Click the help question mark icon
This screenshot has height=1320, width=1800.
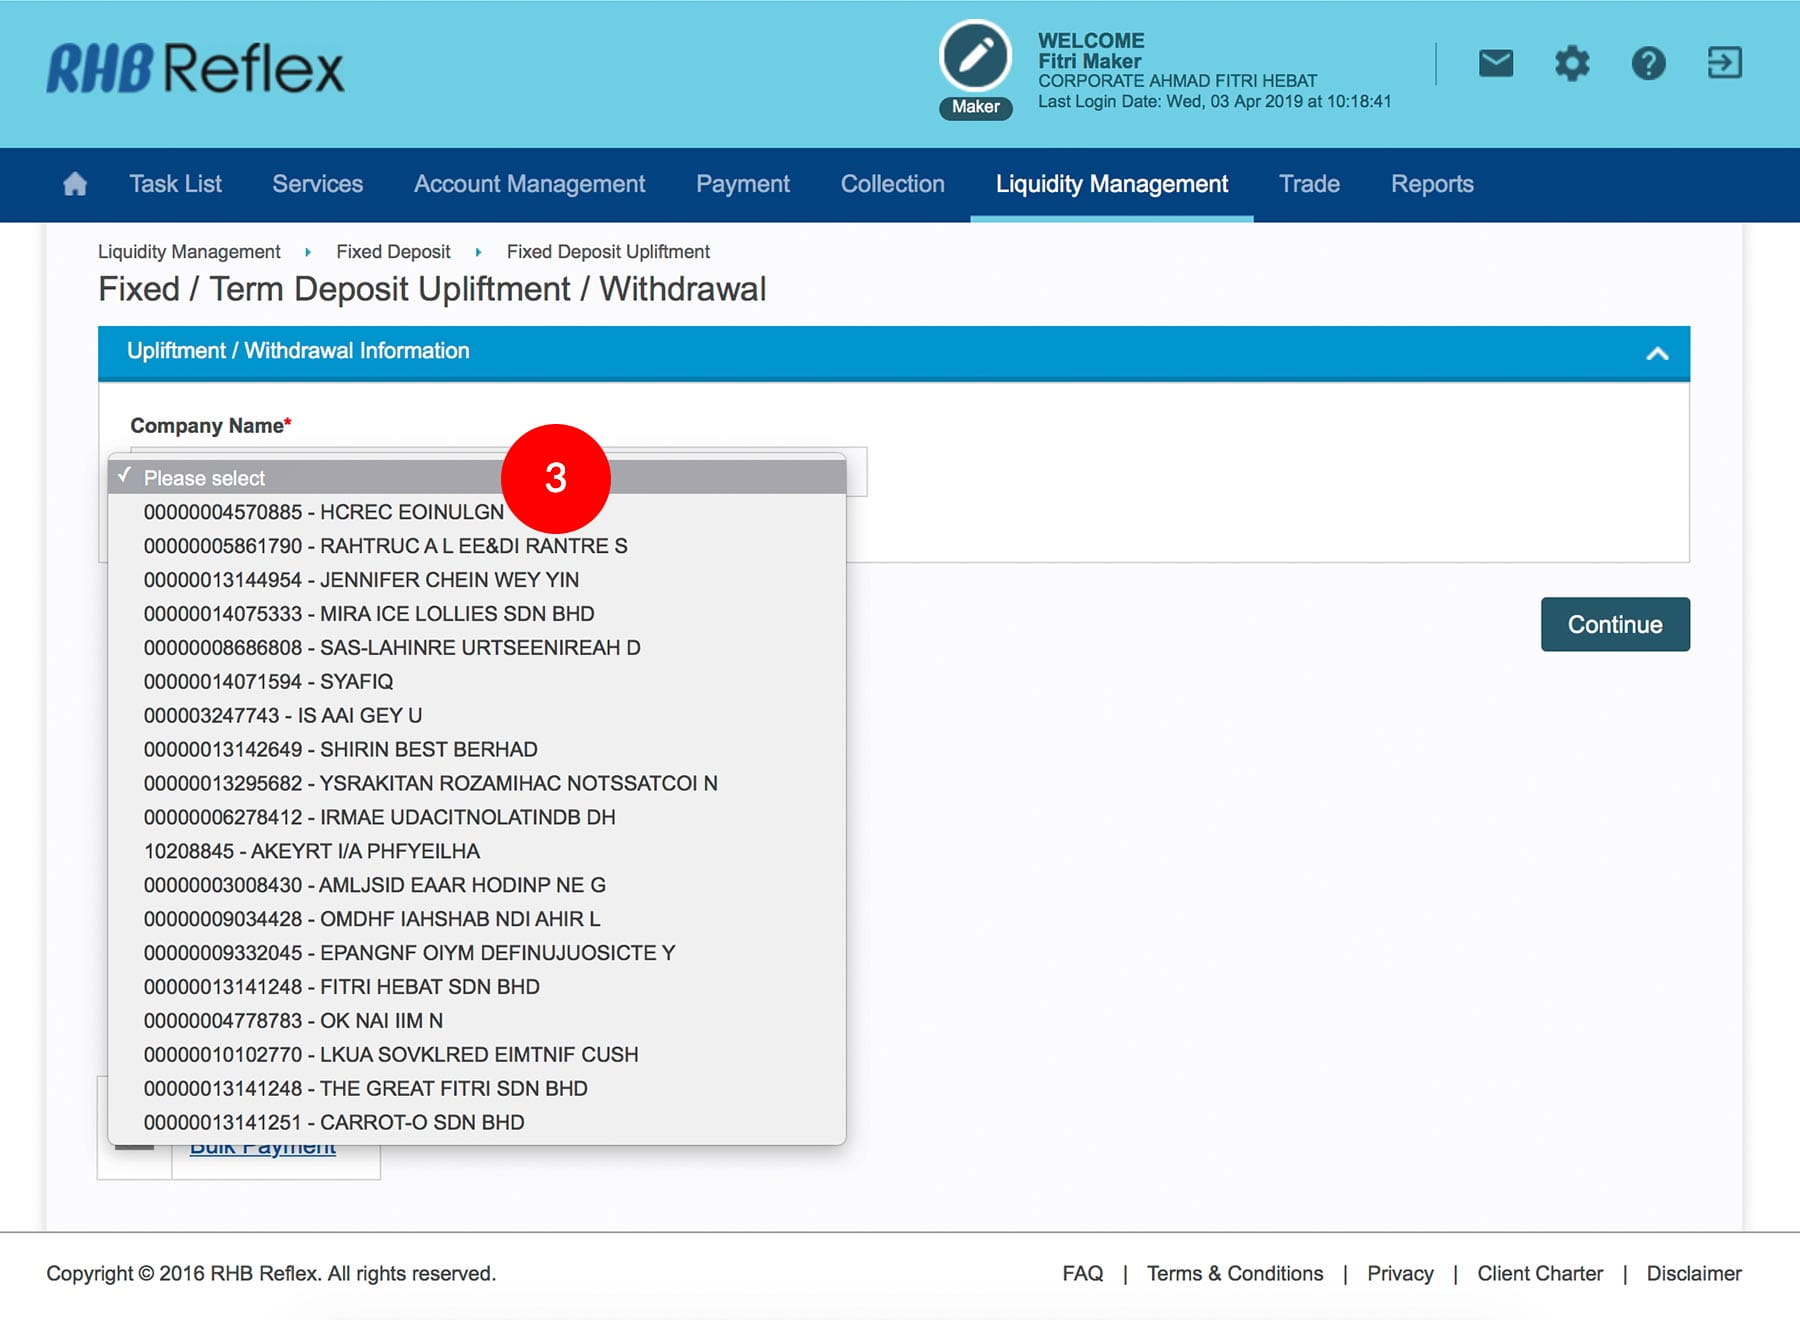pyautogui.click(x=1648, y=63)
